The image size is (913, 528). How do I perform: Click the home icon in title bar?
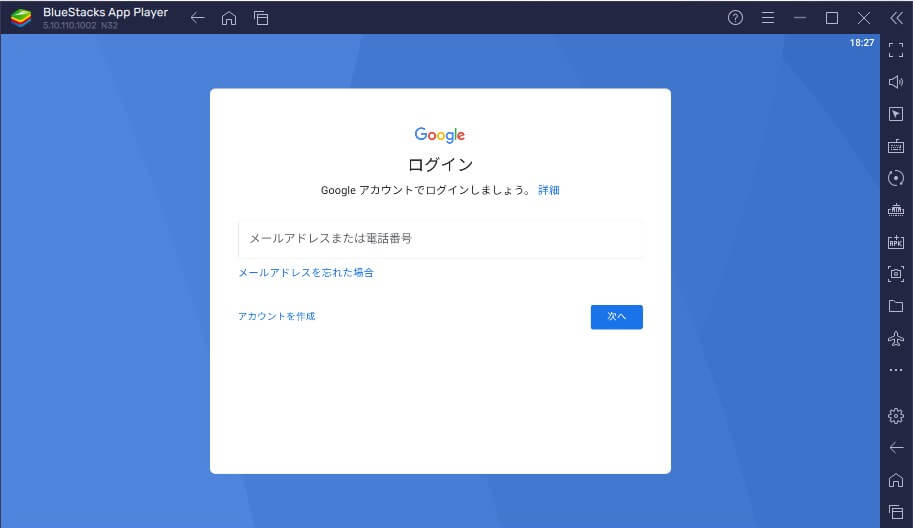coord(229,18)
